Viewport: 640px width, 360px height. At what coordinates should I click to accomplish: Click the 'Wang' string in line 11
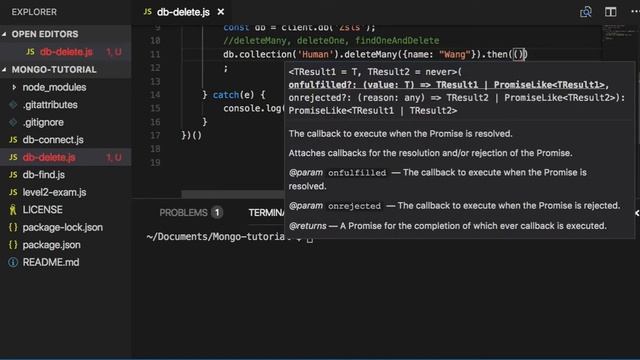tap(454, 54)
